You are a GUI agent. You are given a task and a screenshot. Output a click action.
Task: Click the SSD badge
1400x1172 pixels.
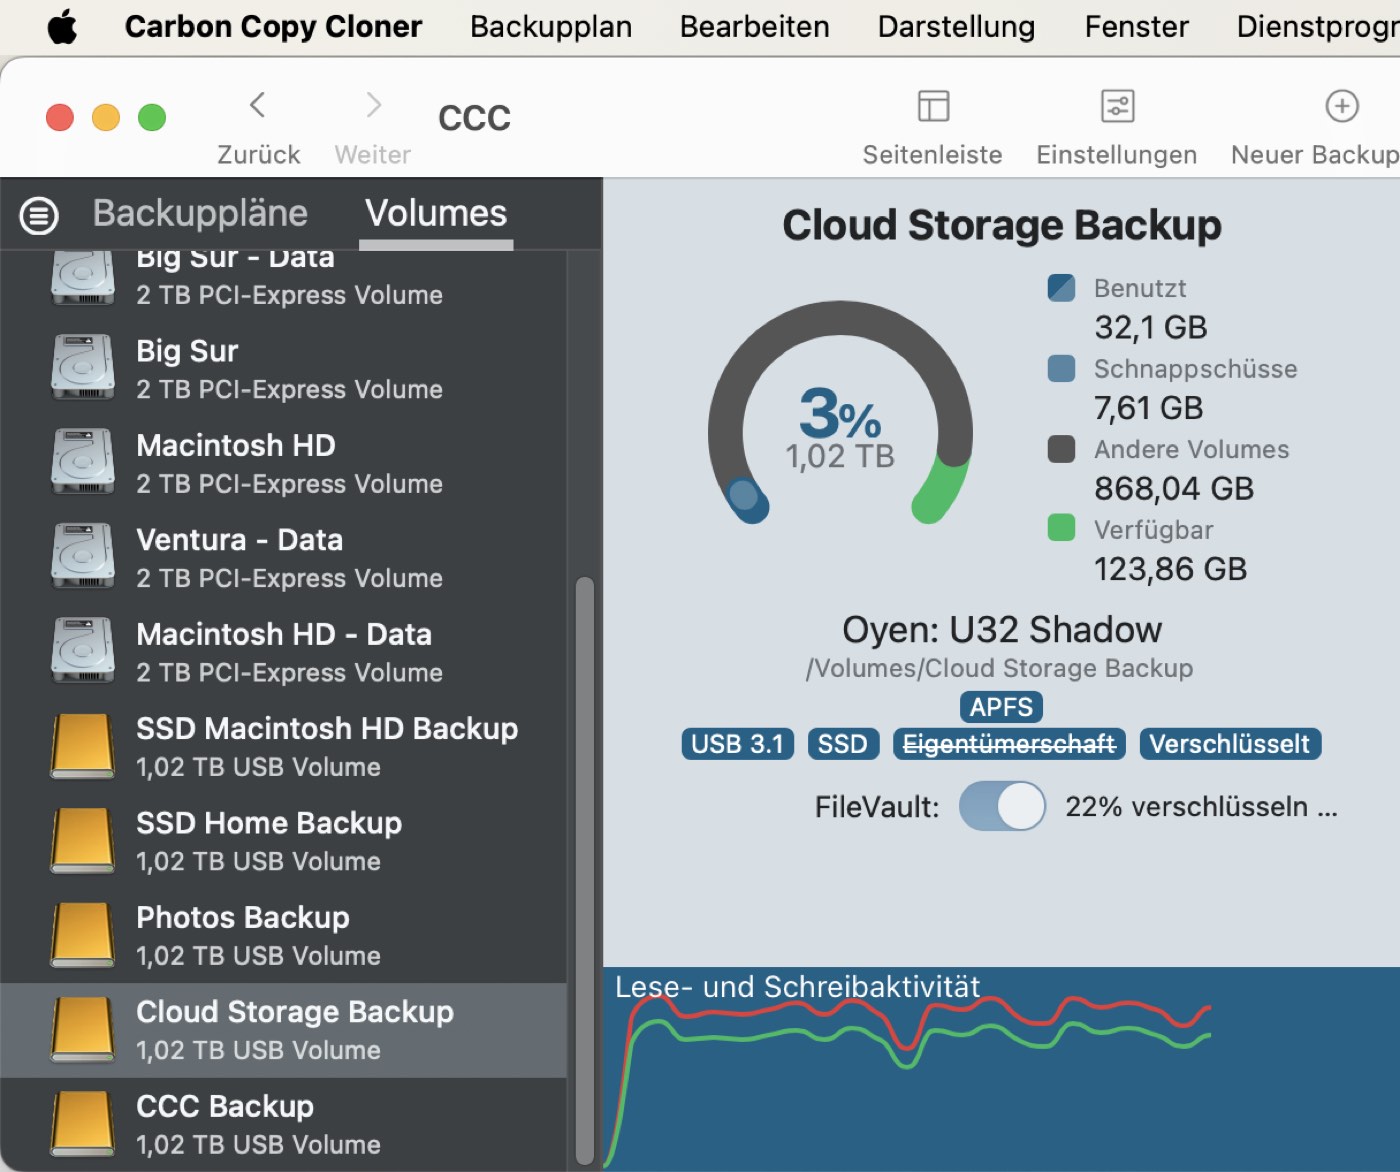tap(843, 744)
